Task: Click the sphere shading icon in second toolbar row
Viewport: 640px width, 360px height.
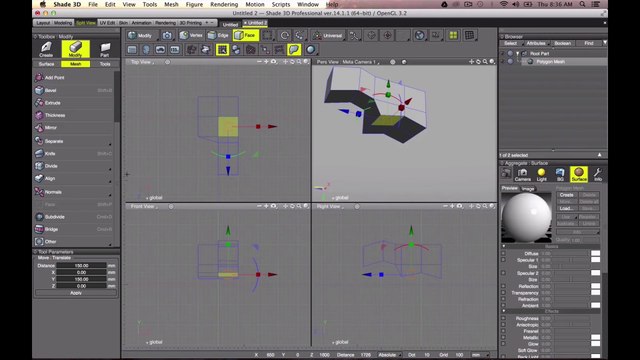Action: pyautogui.click(x=311, y=50)
